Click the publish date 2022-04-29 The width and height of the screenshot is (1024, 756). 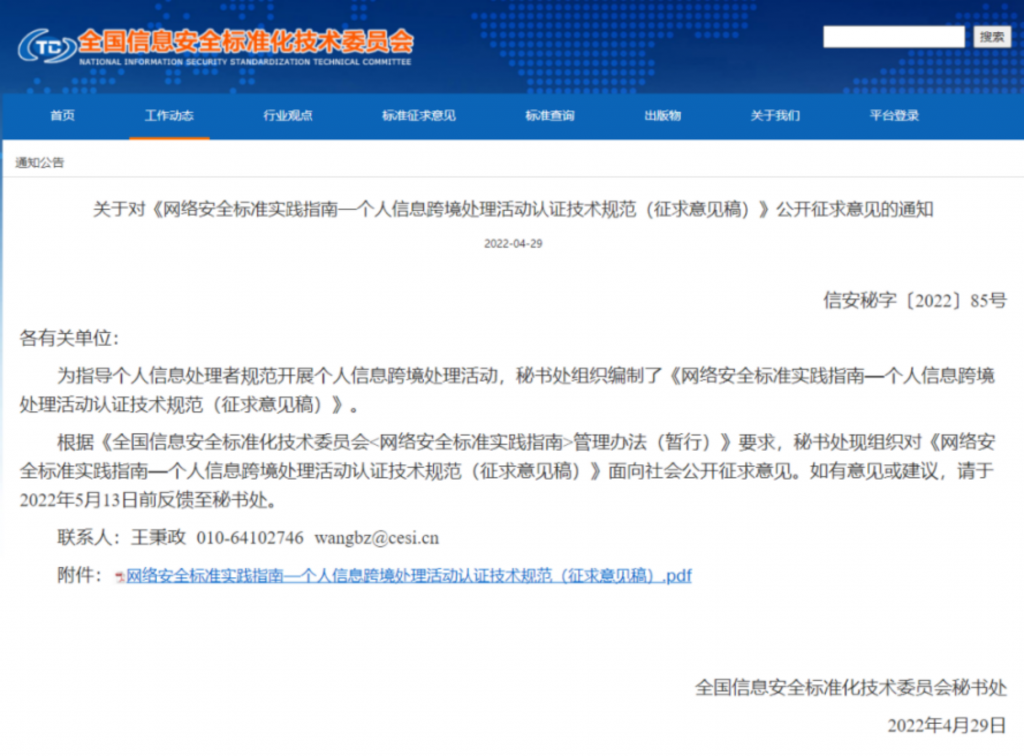coord(513,244)
